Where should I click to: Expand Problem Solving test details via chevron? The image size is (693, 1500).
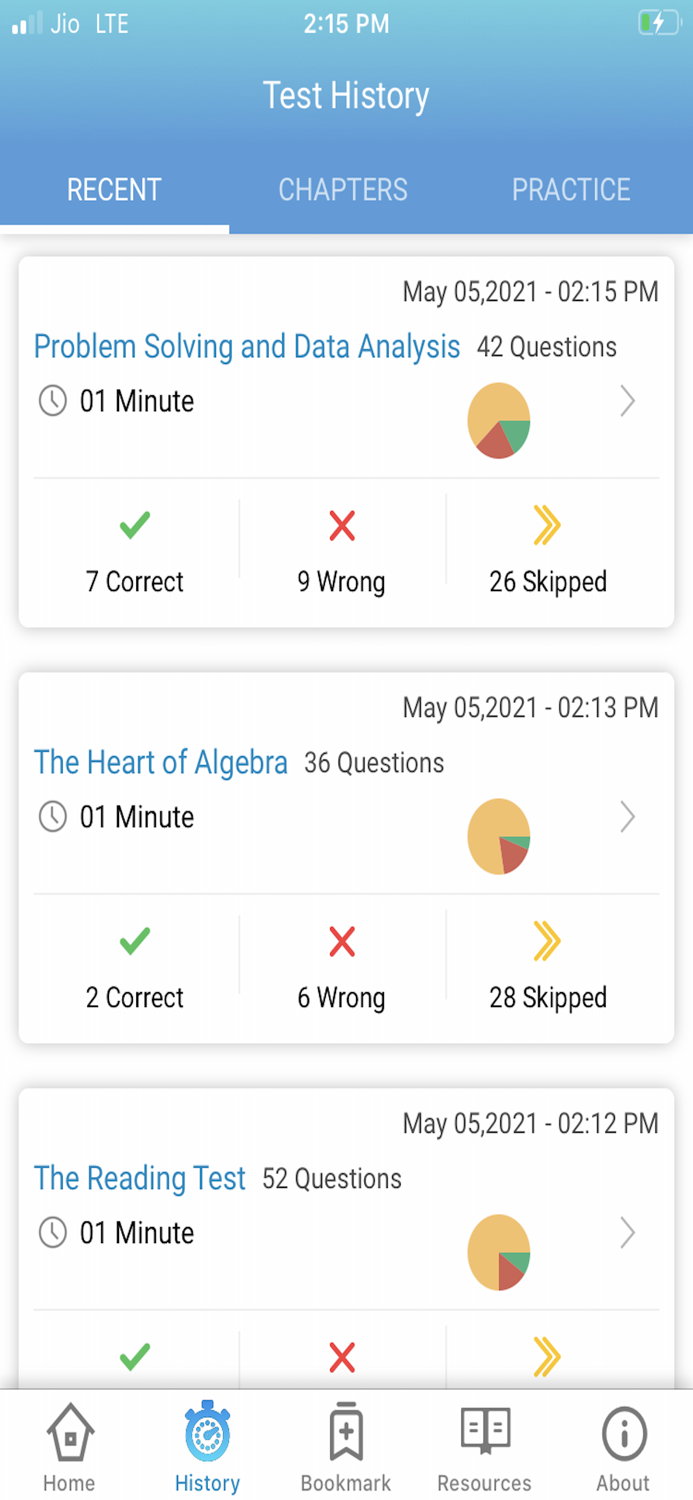[x=628, y=401]
